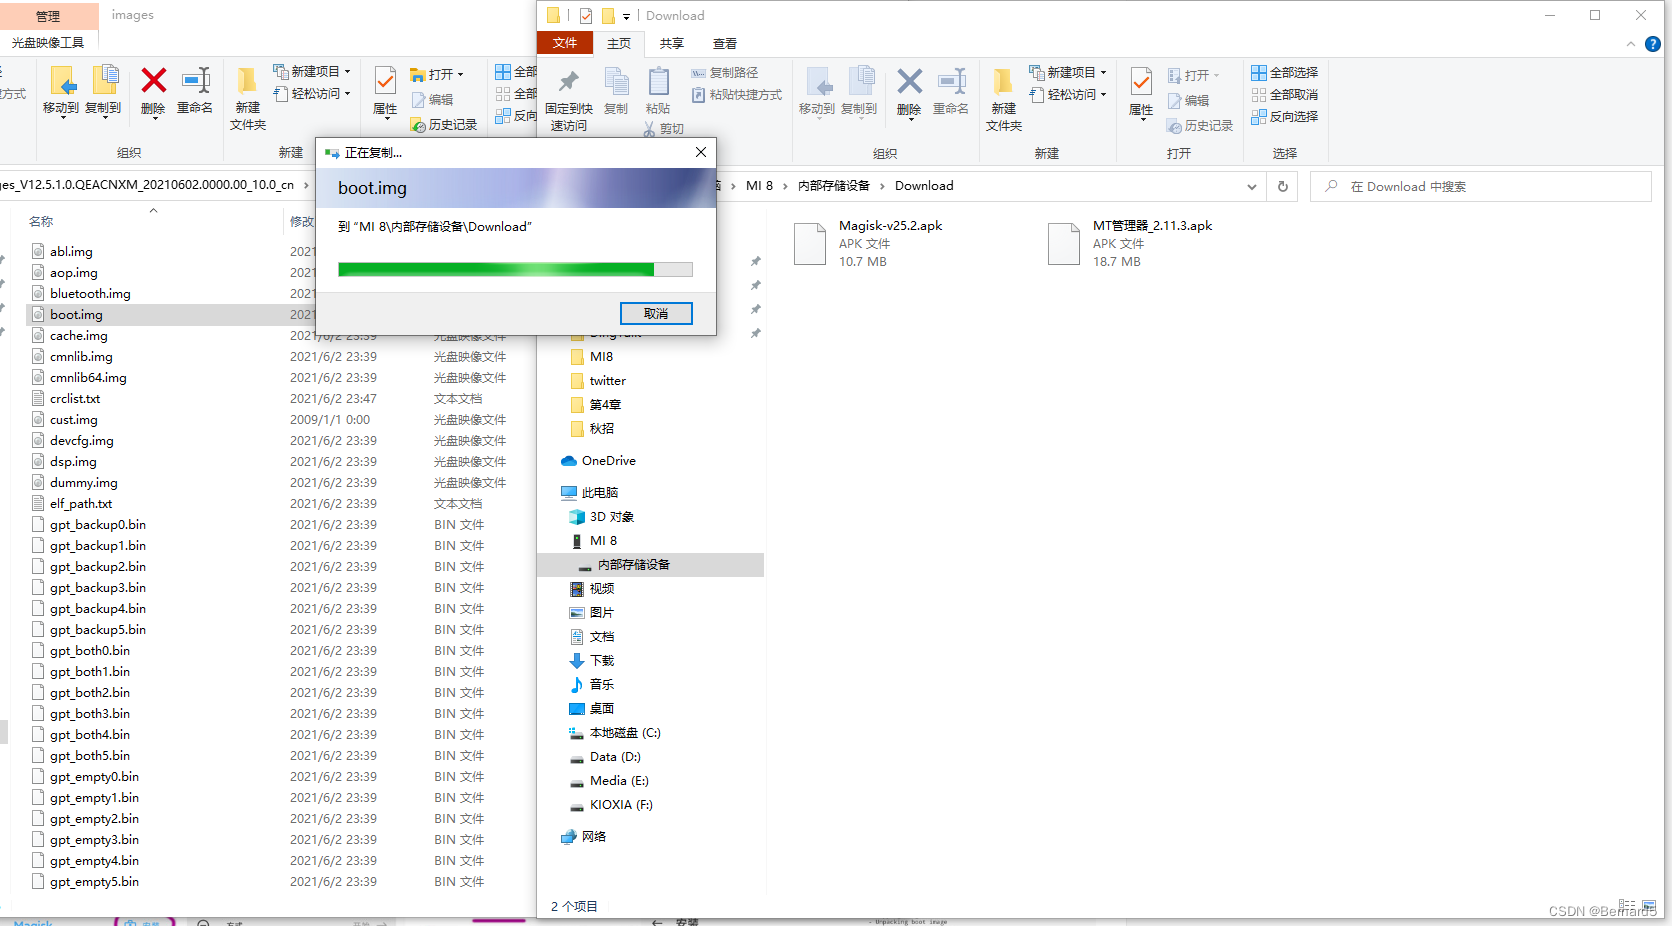Select MI8 folder in navigation pane
The height and width of the screenshot is (926, 1672).
click(x=592, y=357)
